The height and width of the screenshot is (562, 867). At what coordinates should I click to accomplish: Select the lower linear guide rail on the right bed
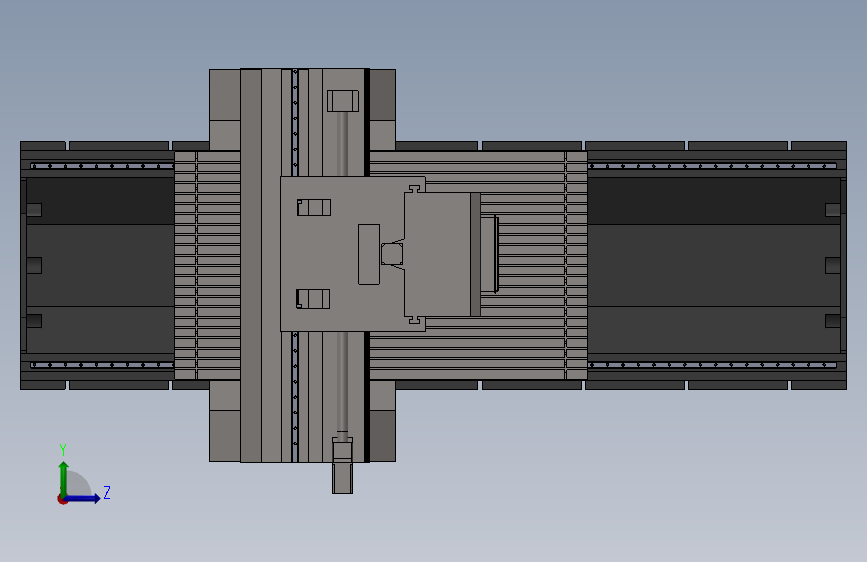712,365
